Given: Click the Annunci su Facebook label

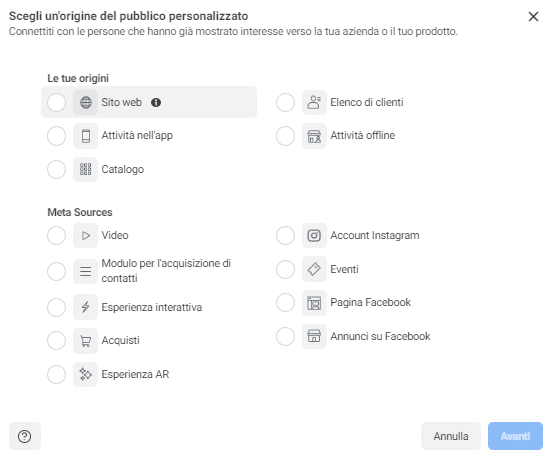Looking at the screenshot, I should pyautogui.click(x=380, y=336).
